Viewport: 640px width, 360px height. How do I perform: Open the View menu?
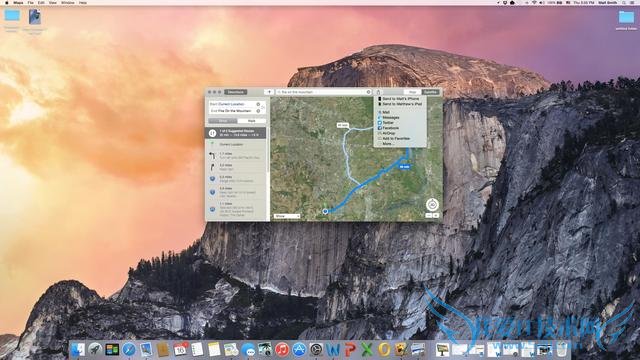click(53, 2)
